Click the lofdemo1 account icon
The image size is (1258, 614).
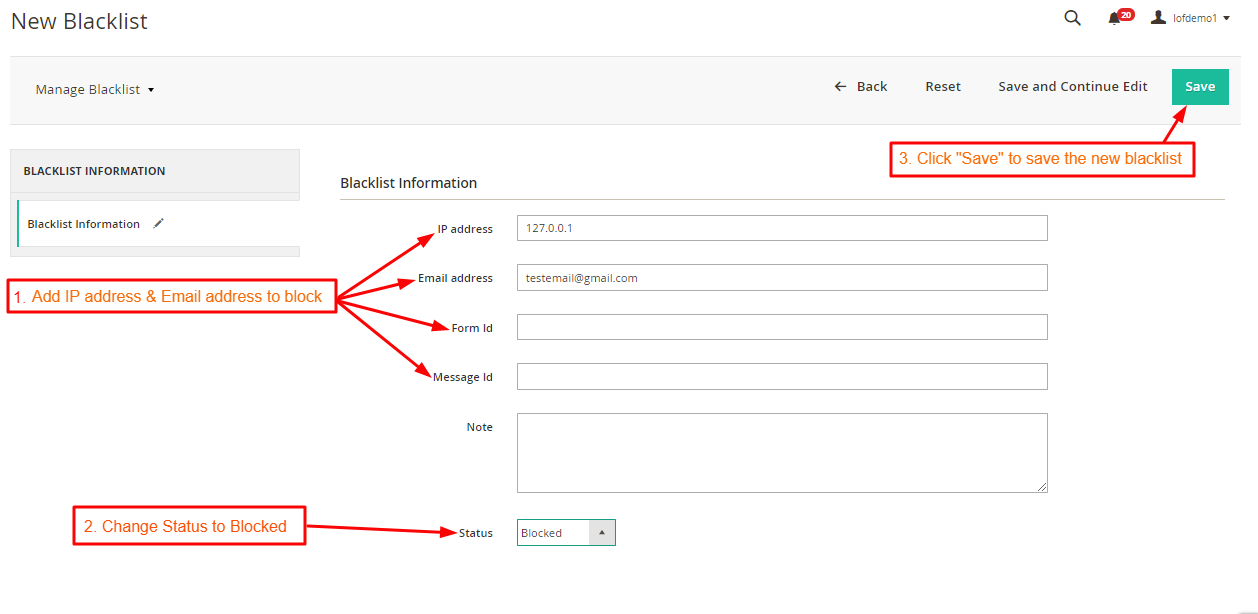[1157, 17]
